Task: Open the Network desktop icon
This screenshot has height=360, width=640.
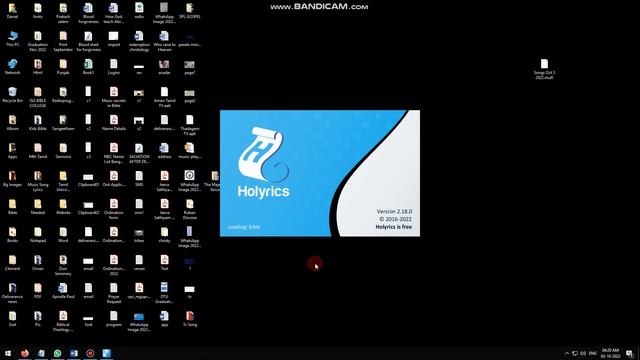Action: [x=13, y=67]
